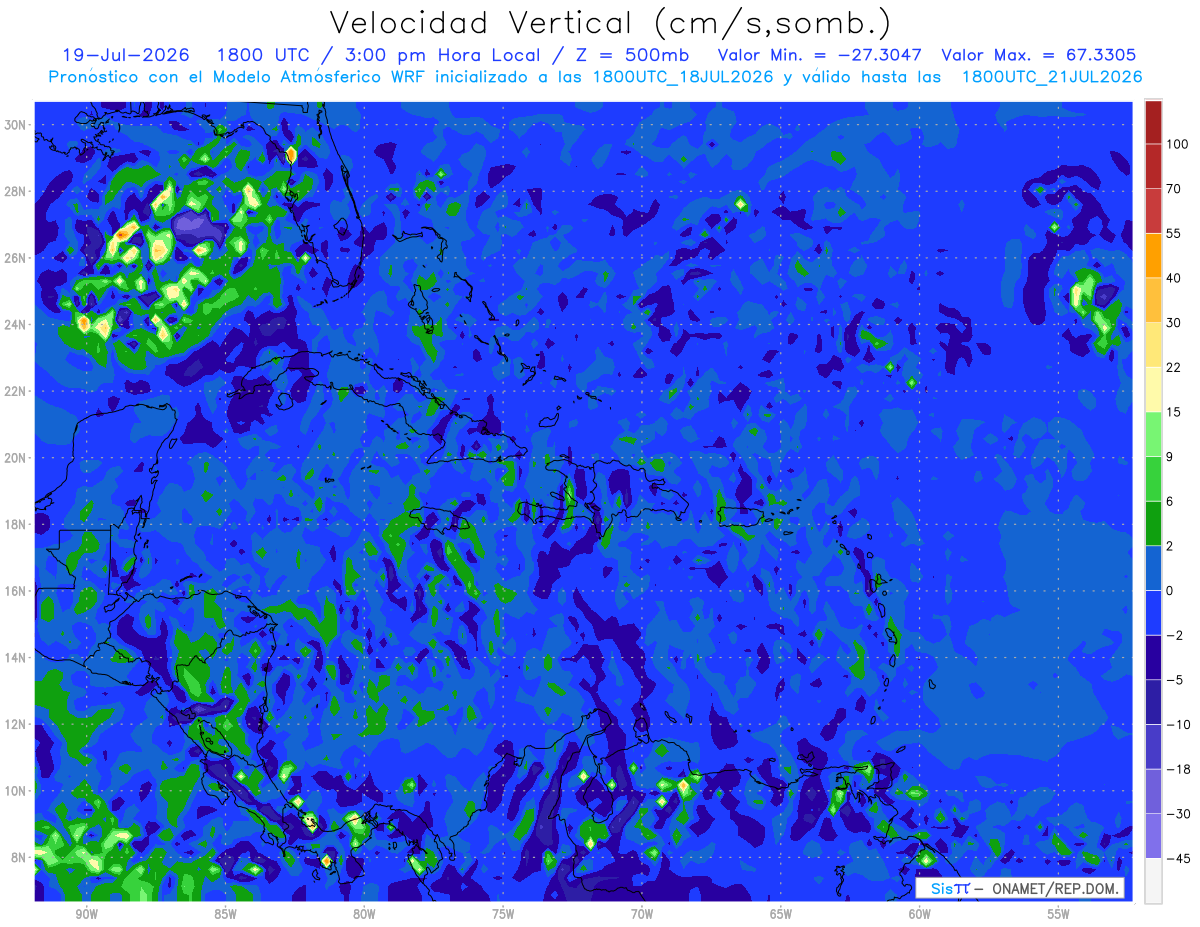
Task: Pick the dark red swatch above 100
Action: (x=1153, y=122)
